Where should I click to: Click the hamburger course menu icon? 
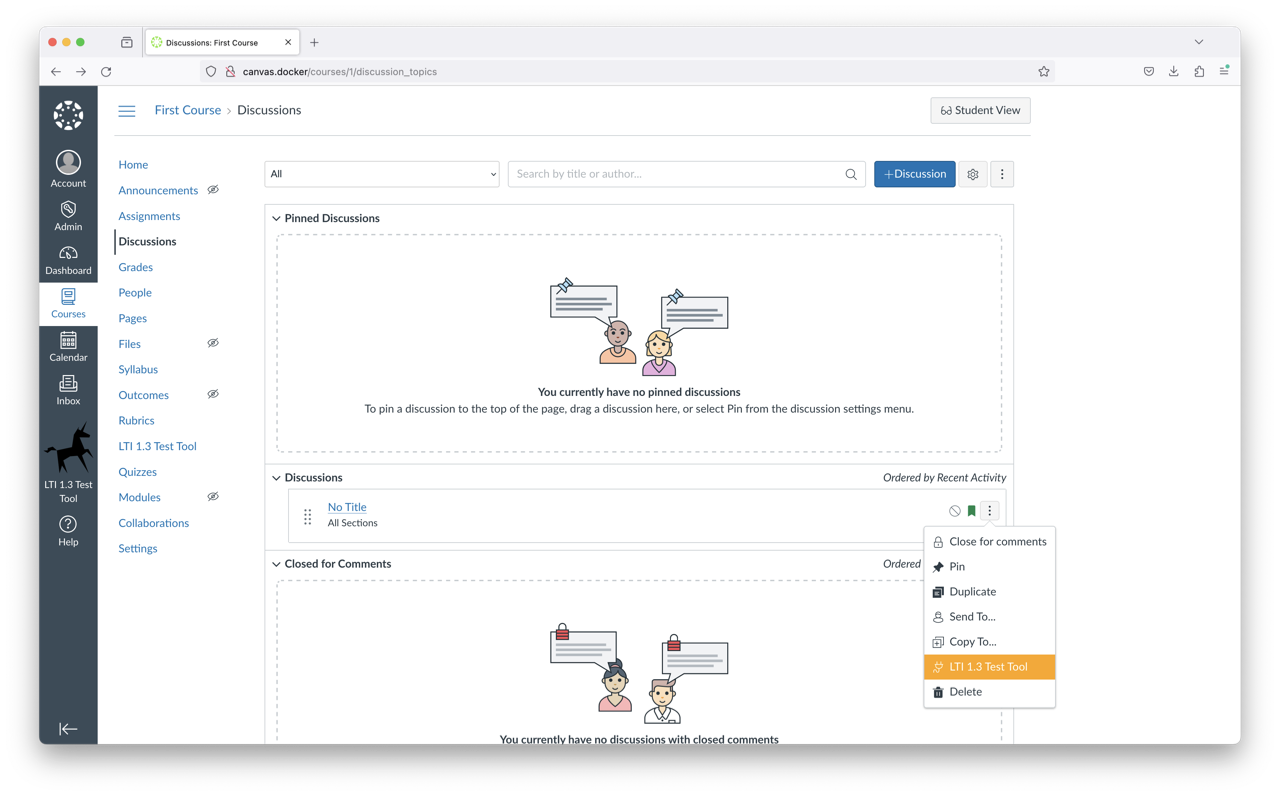pos(127,111)
